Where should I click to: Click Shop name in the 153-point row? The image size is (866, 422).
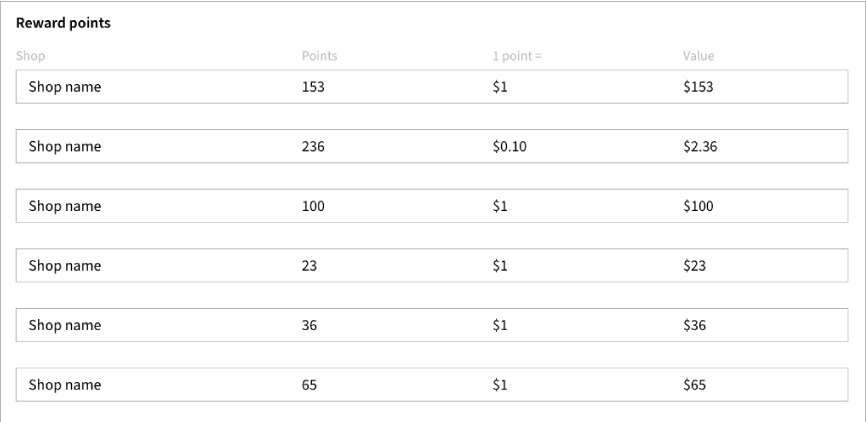point(65,87)
